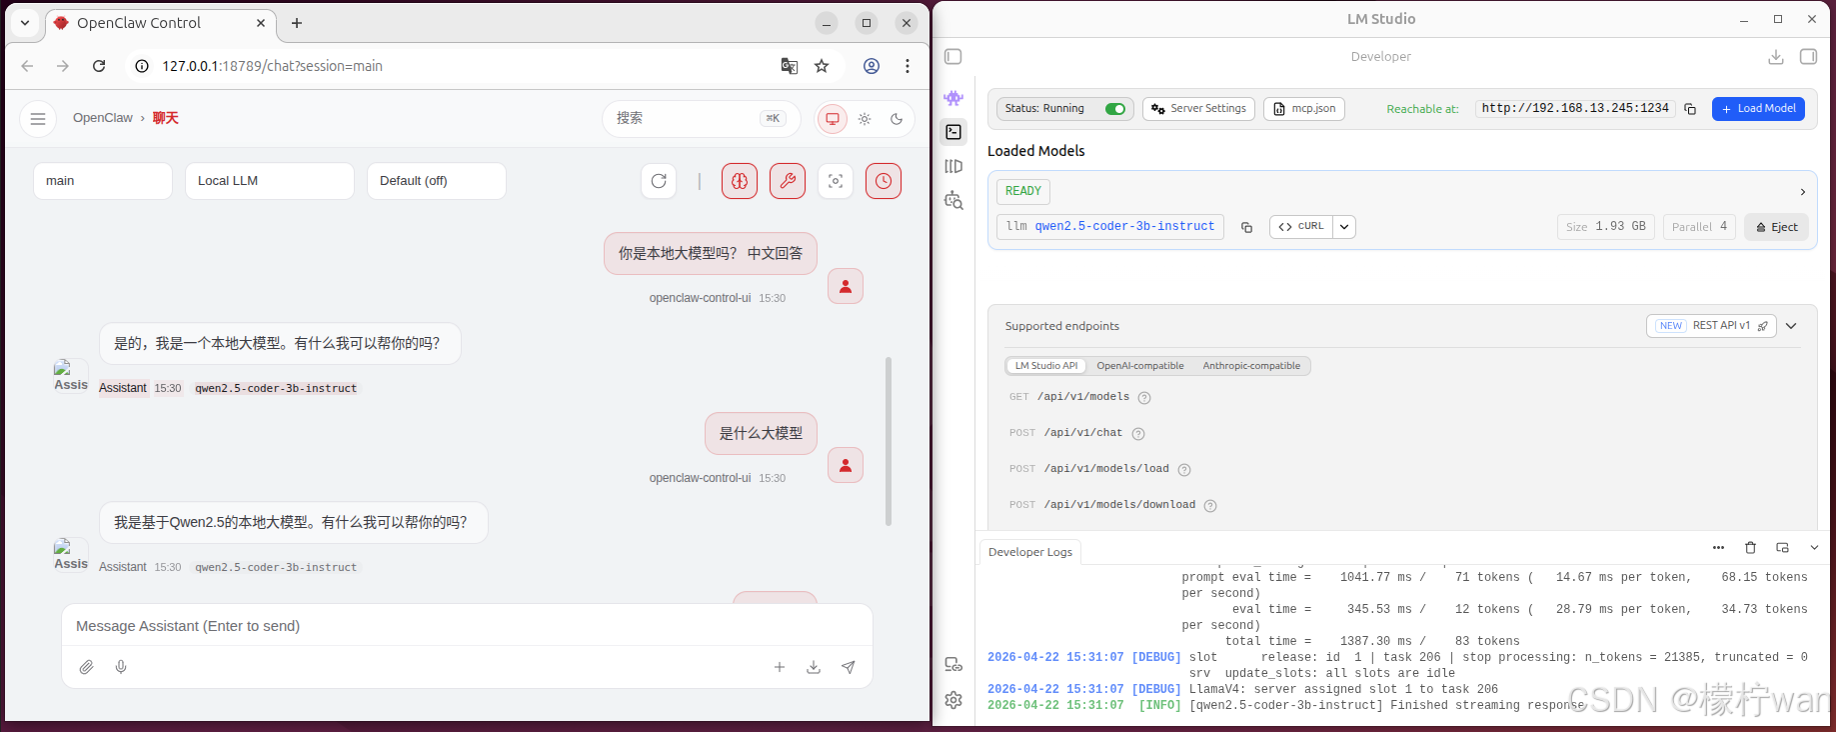Image resolution: width=1836 pixels, height=732 pixels.
Task: Select the LM Studio API tab
Action: 1046,366
